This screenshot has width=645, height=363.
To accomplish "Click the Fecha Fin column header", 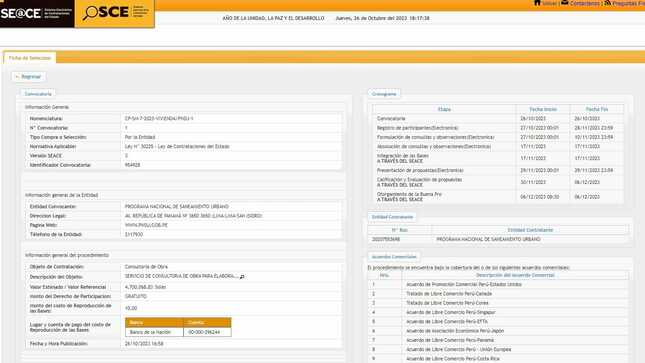I will coord(597,109).
